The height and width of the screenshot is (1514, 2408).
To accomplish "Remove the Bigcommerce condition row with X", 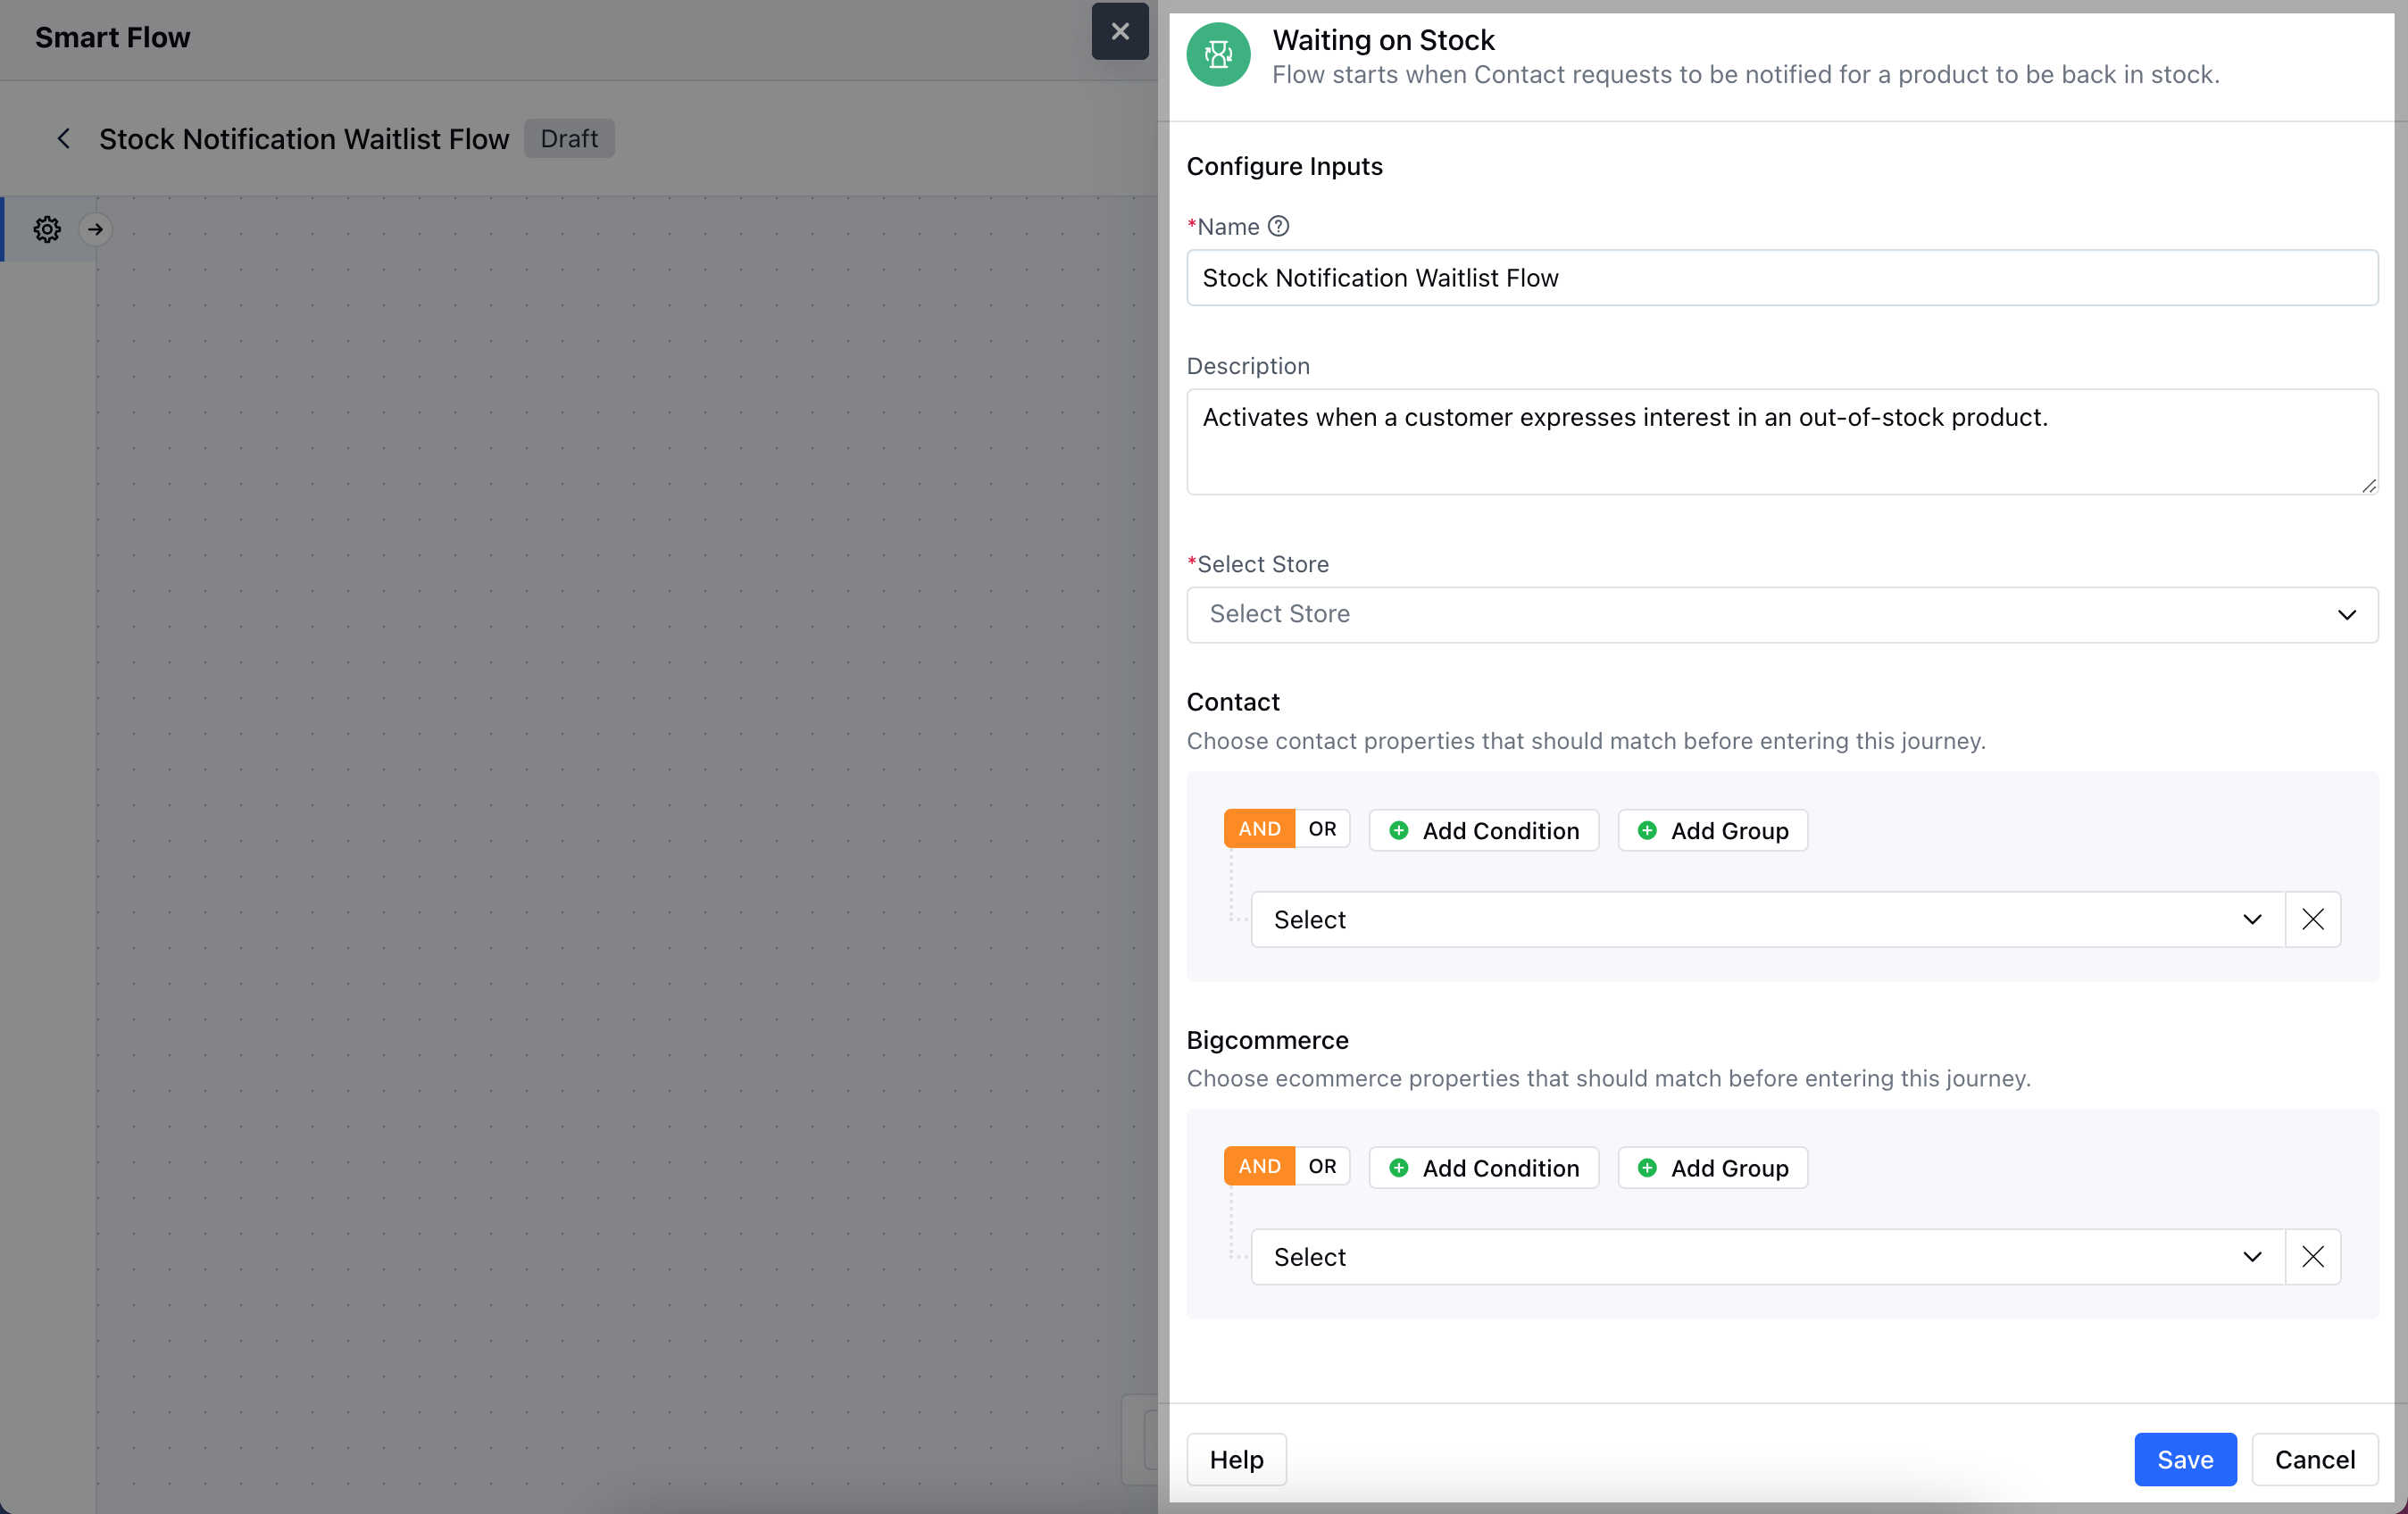I will 2312,1257.
